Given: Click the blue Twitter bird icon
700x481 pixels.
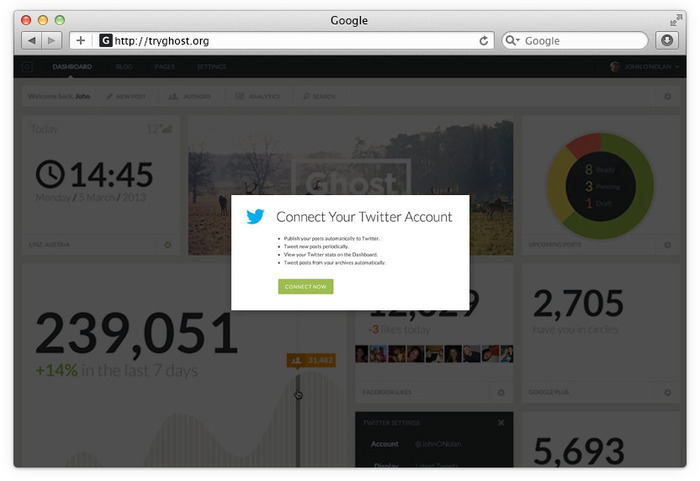Looking at the screenshot, I should [x=255, y=217].
